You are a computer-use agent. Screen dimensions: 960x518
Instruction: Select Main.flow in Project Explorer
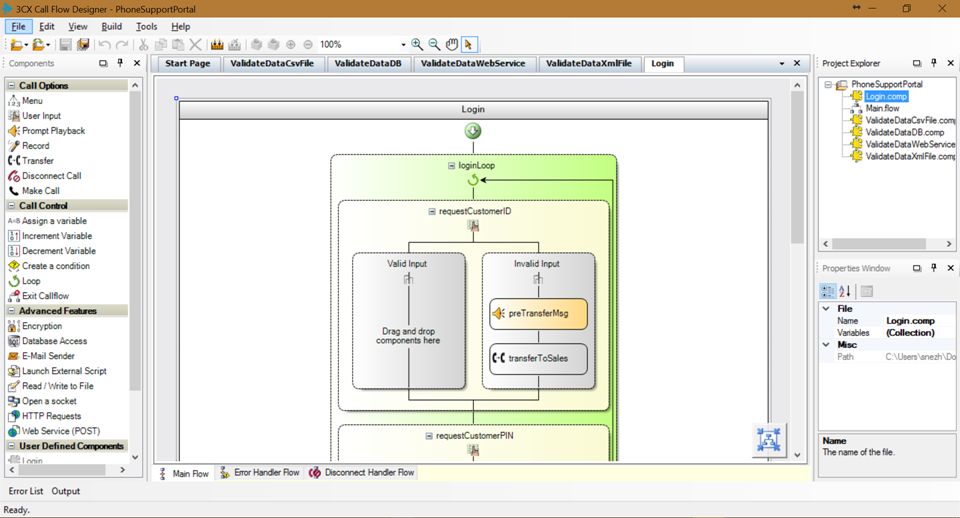point(882,108)
